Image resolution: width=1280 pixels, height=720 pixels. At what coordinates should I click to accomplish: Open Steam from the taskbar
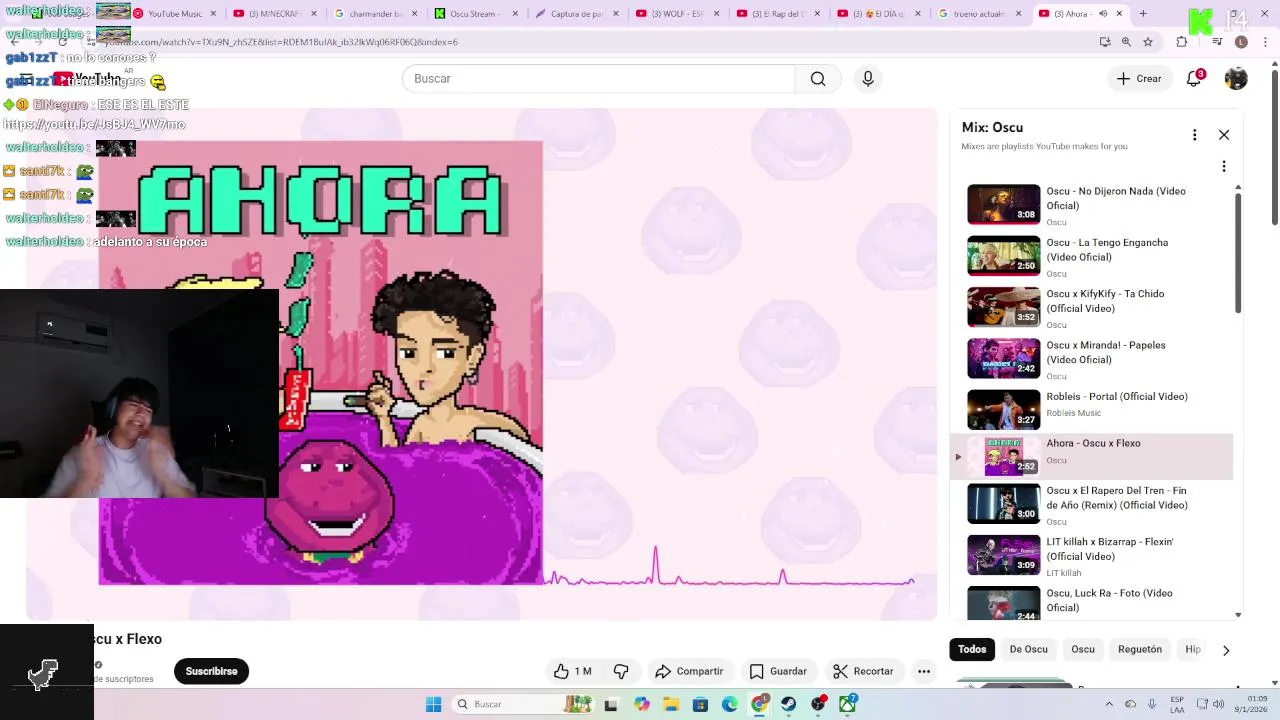789,704
